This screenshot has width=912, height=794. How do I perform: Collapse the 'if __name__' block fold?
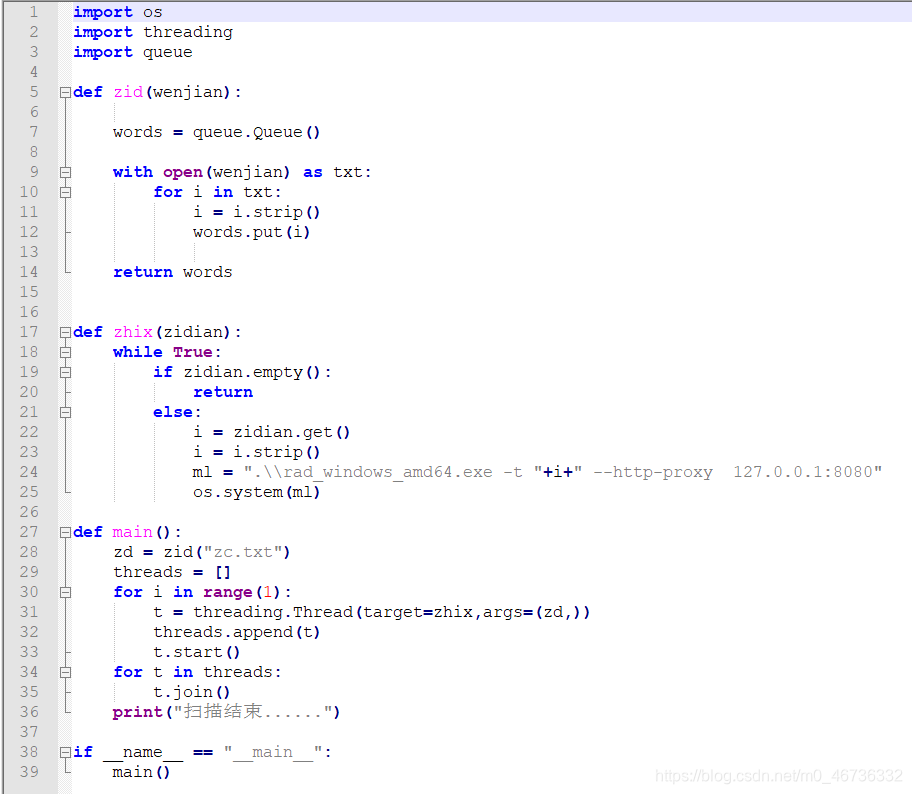(65, 753)
